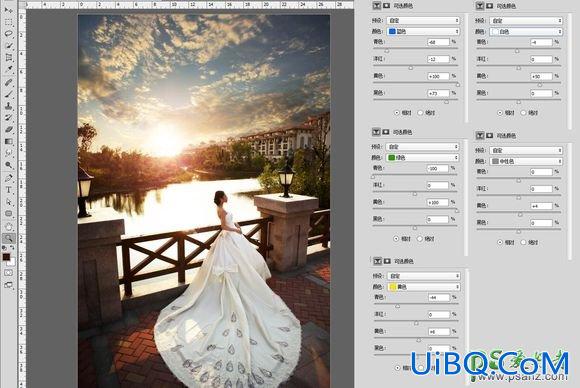
Task: Select Relative method in White panel
Action: [500, 112]
